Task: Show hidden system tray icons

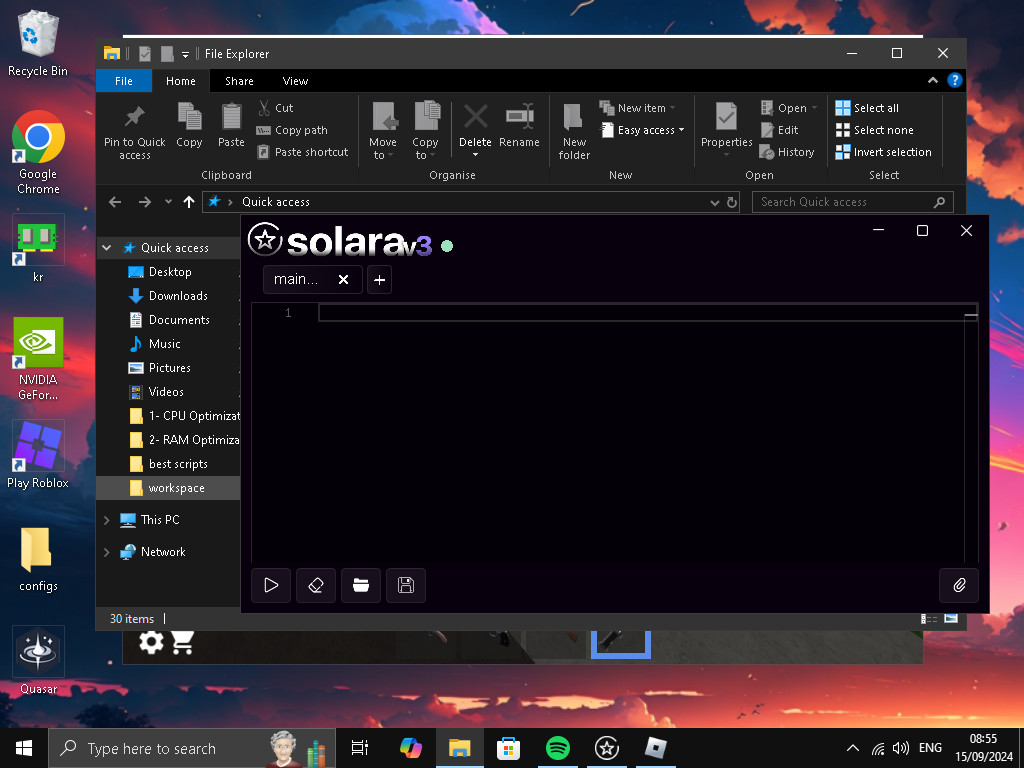Action: [853, 748]
